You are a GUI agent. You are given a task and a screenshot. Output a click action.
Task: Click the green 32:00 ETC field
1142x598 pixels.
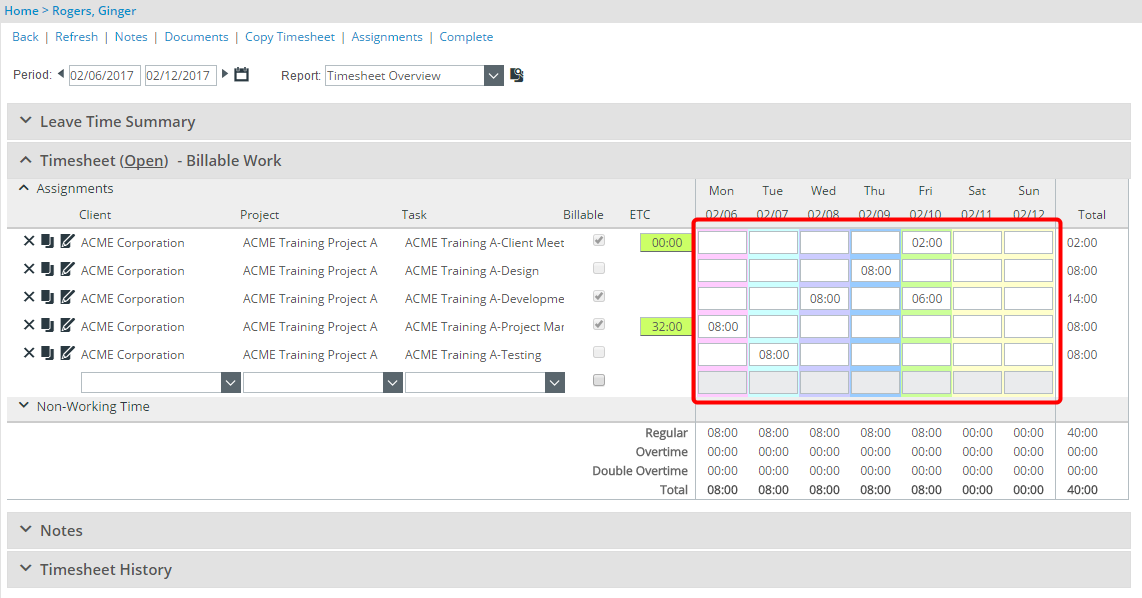click(x=666, y=326)
